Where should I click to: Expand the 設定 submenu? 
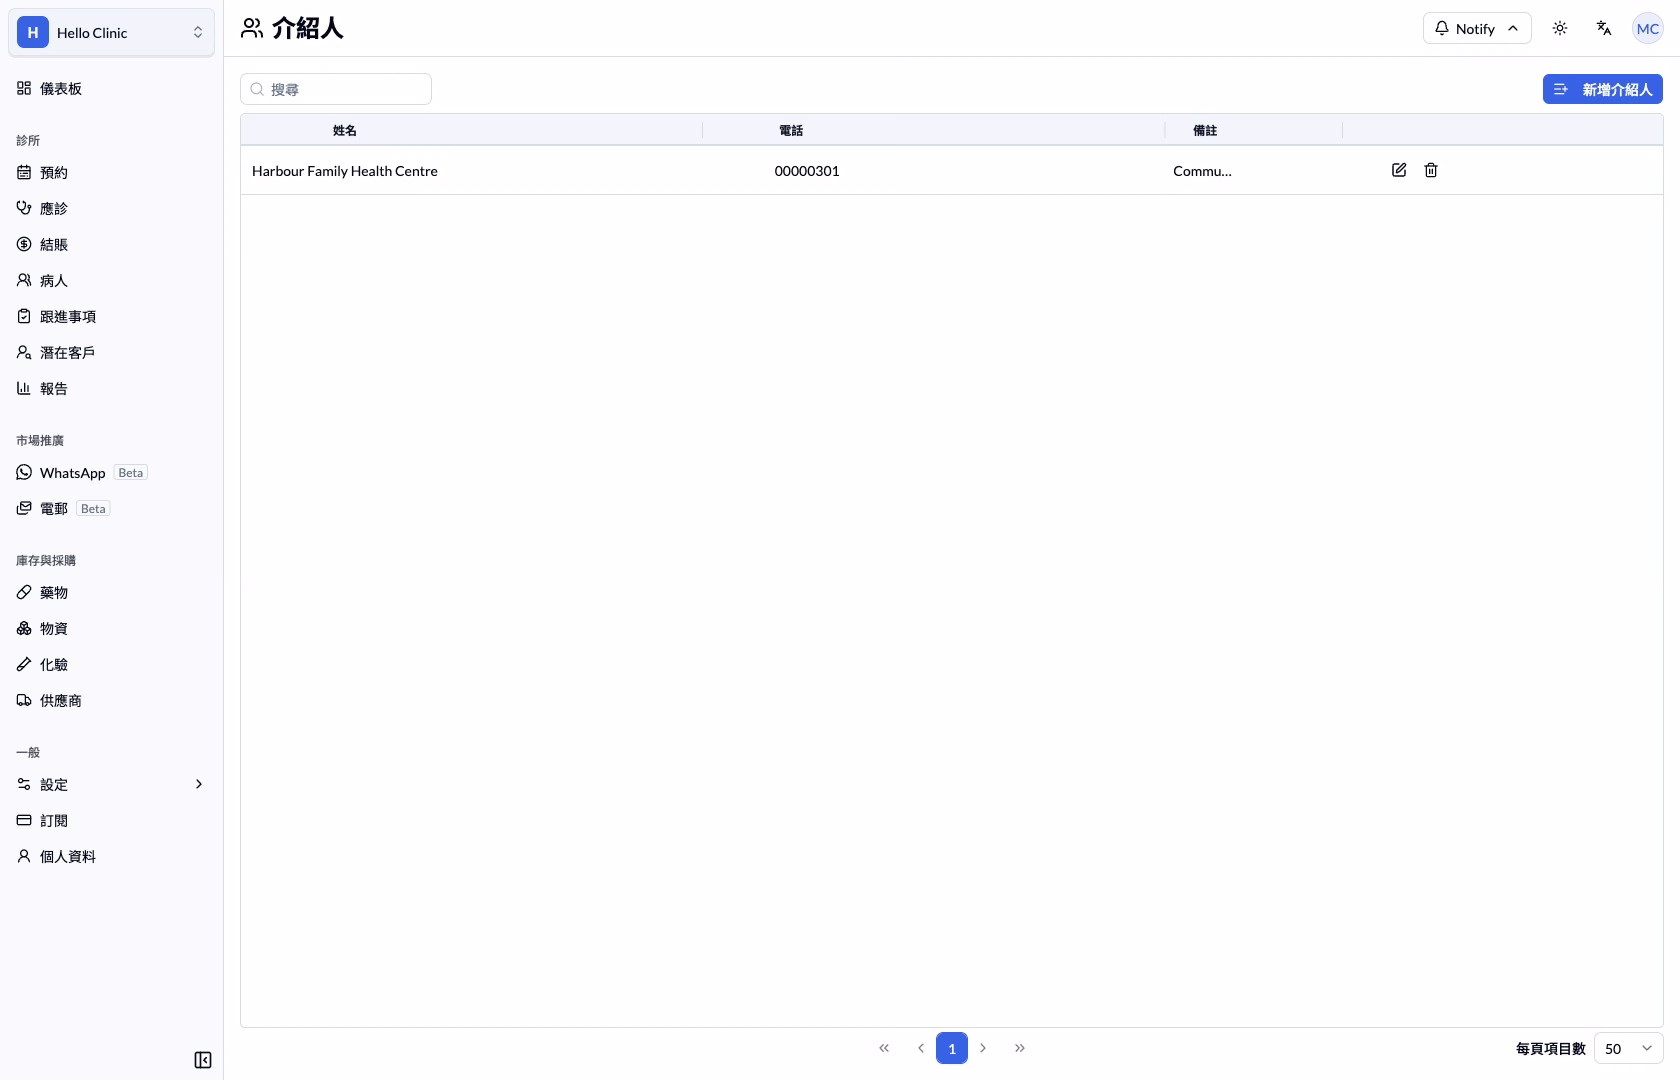[111, 784]
